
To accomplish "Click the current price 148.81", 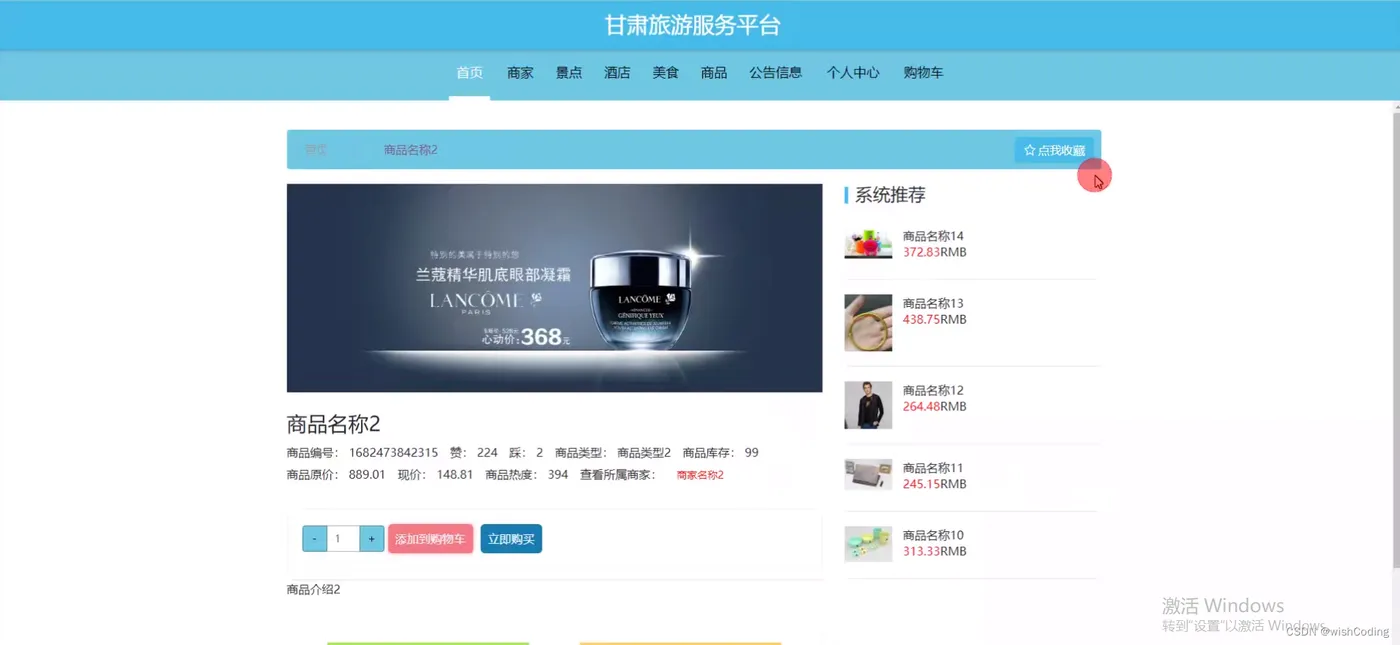I will 455,475.
